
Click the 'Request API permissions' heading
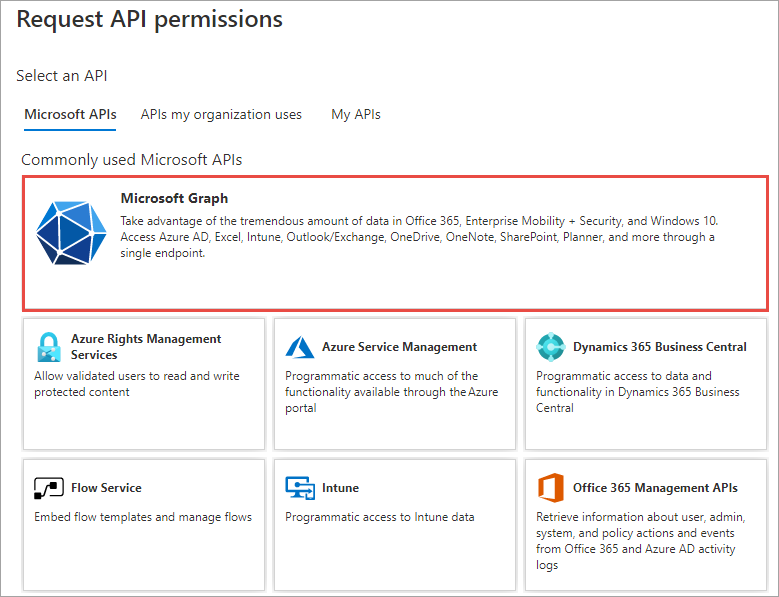point(150,19)
